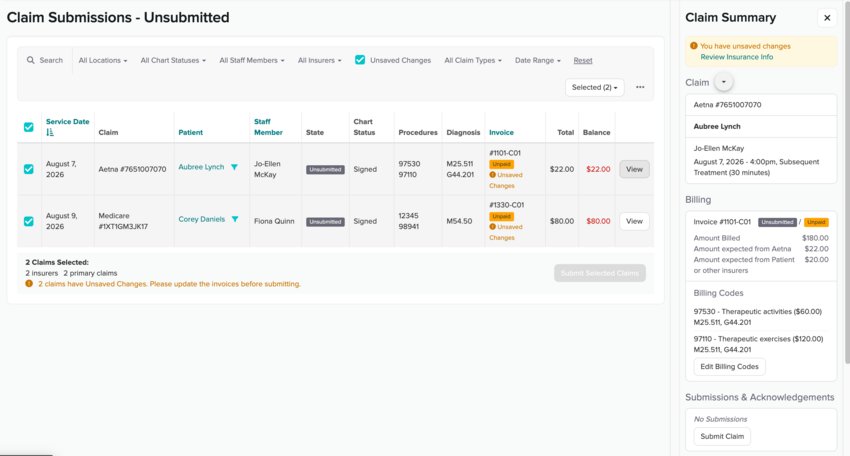Close the Claim Summary panel
Image resolution: width=850 pixels, height=456 pixels.
click(827, 18)
